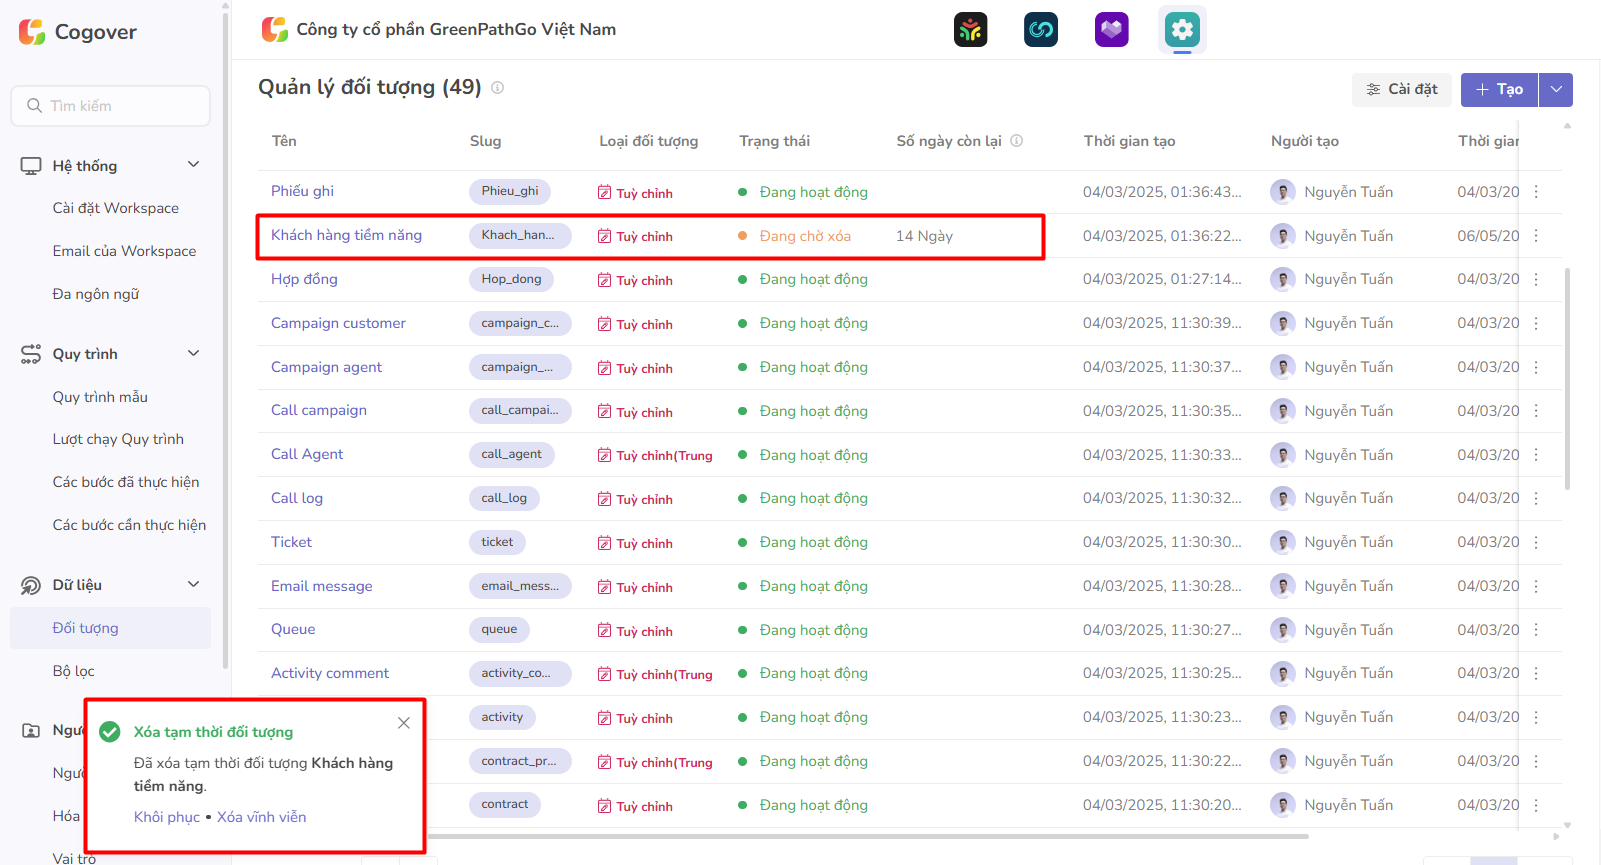Open the Khách hàng tiềm năng object

(346, 235)
